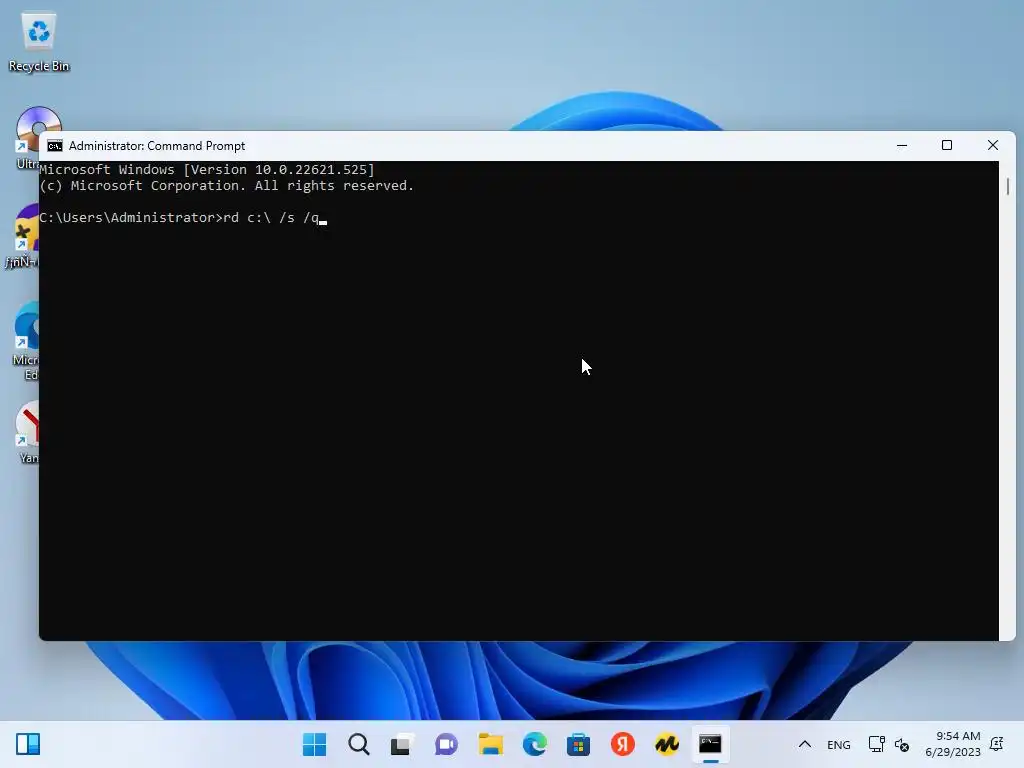
Task: Click the '(c) Microsoft Corporation' copyright line
Action: pos(227,185)
